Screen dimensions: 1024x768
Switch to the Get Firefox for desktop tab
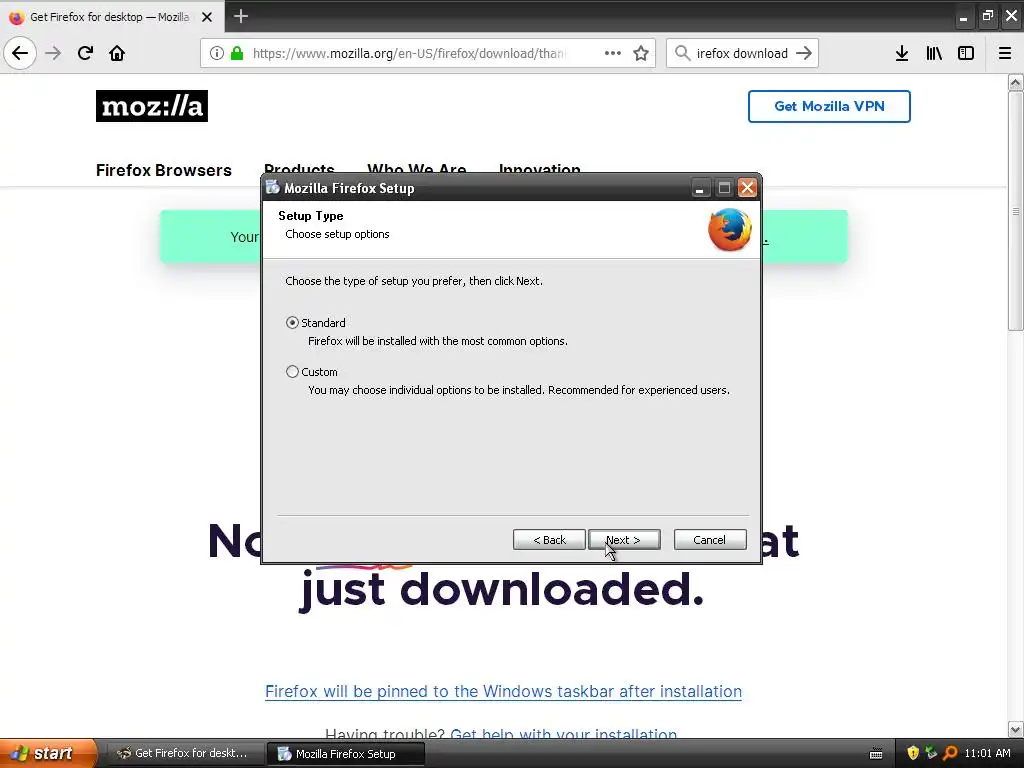click(110, 17)
